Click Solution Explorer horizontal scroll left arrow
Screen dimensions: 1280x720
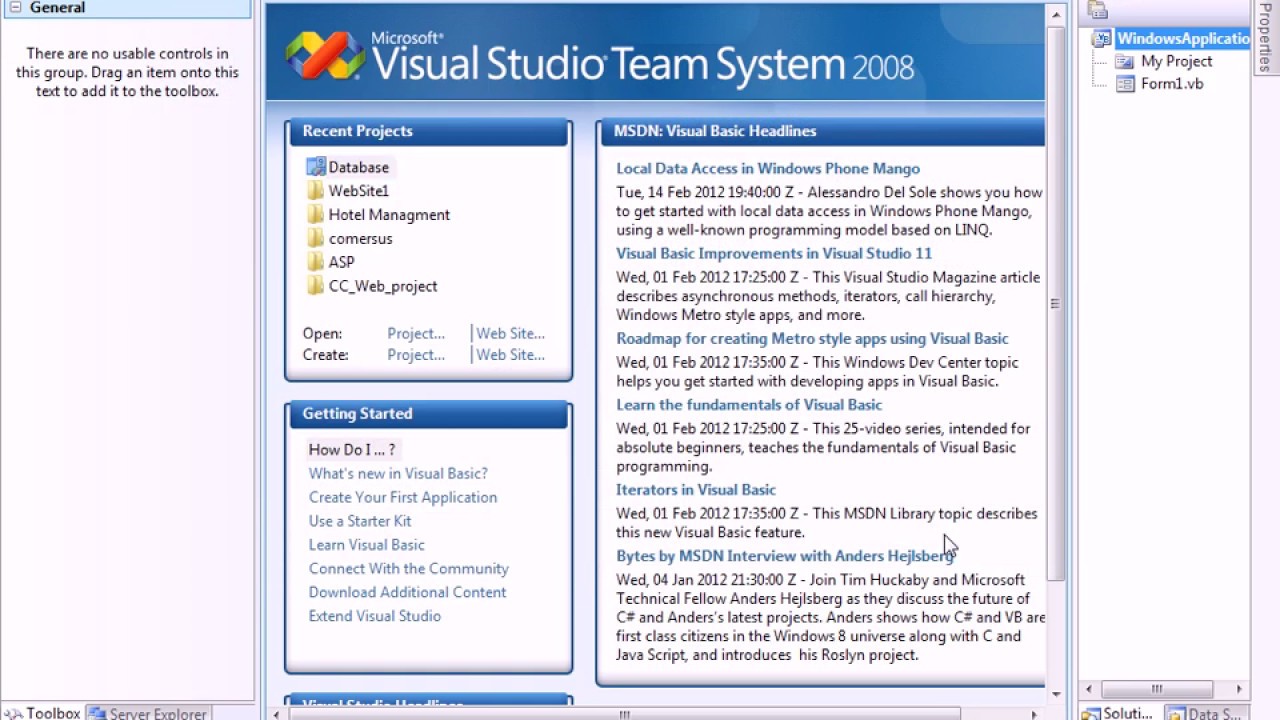tap(1091, 689)
